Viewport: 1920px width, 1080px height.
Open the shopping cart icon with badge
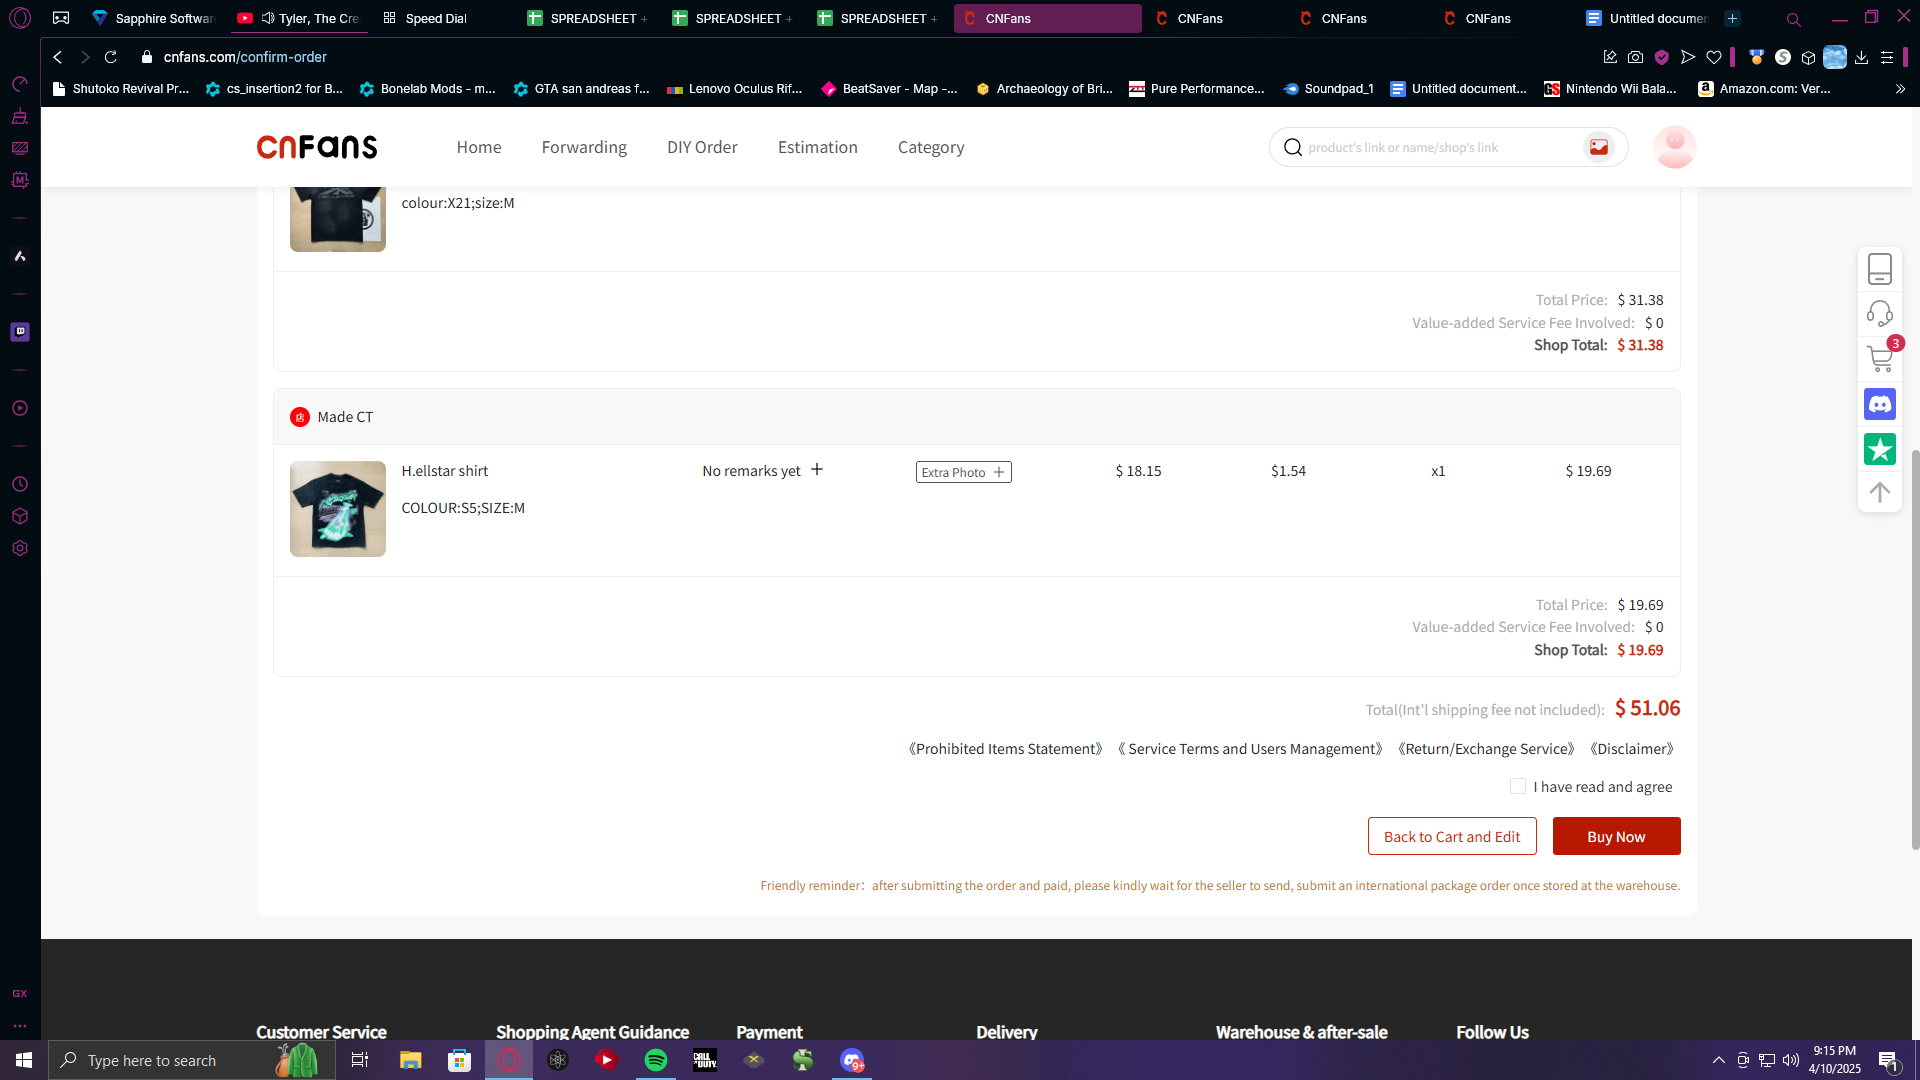[1880, 357]
